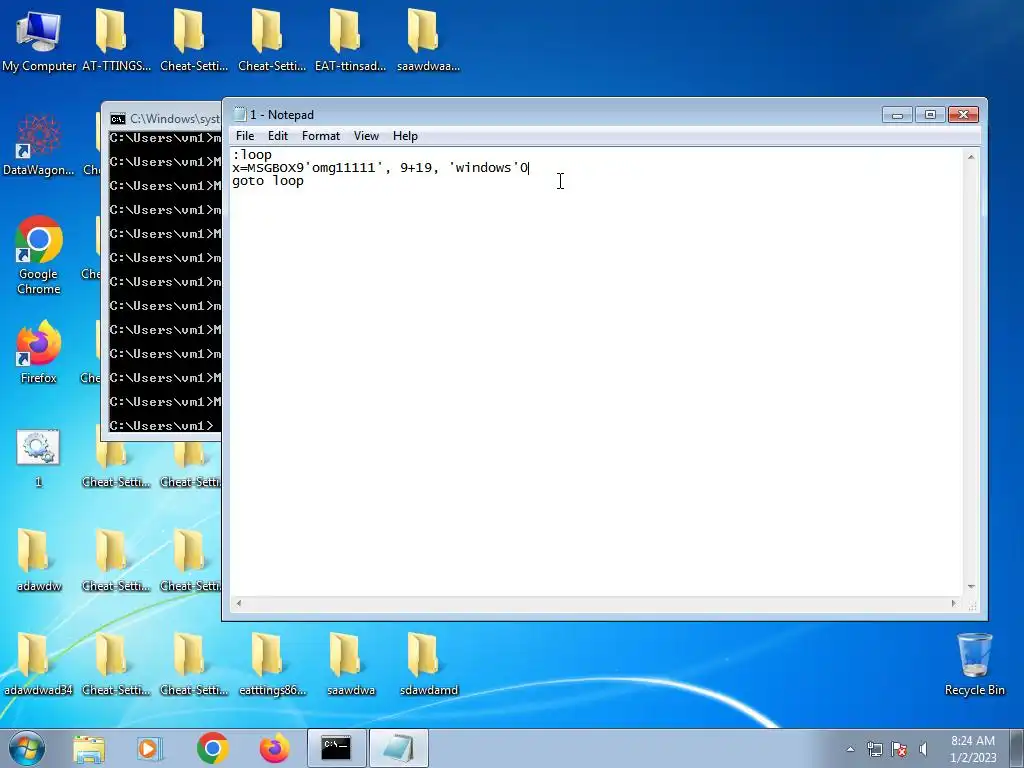Click the 'windows' word in Notepad text
The image size is (1024, 768).
click(x=483, y=168)
